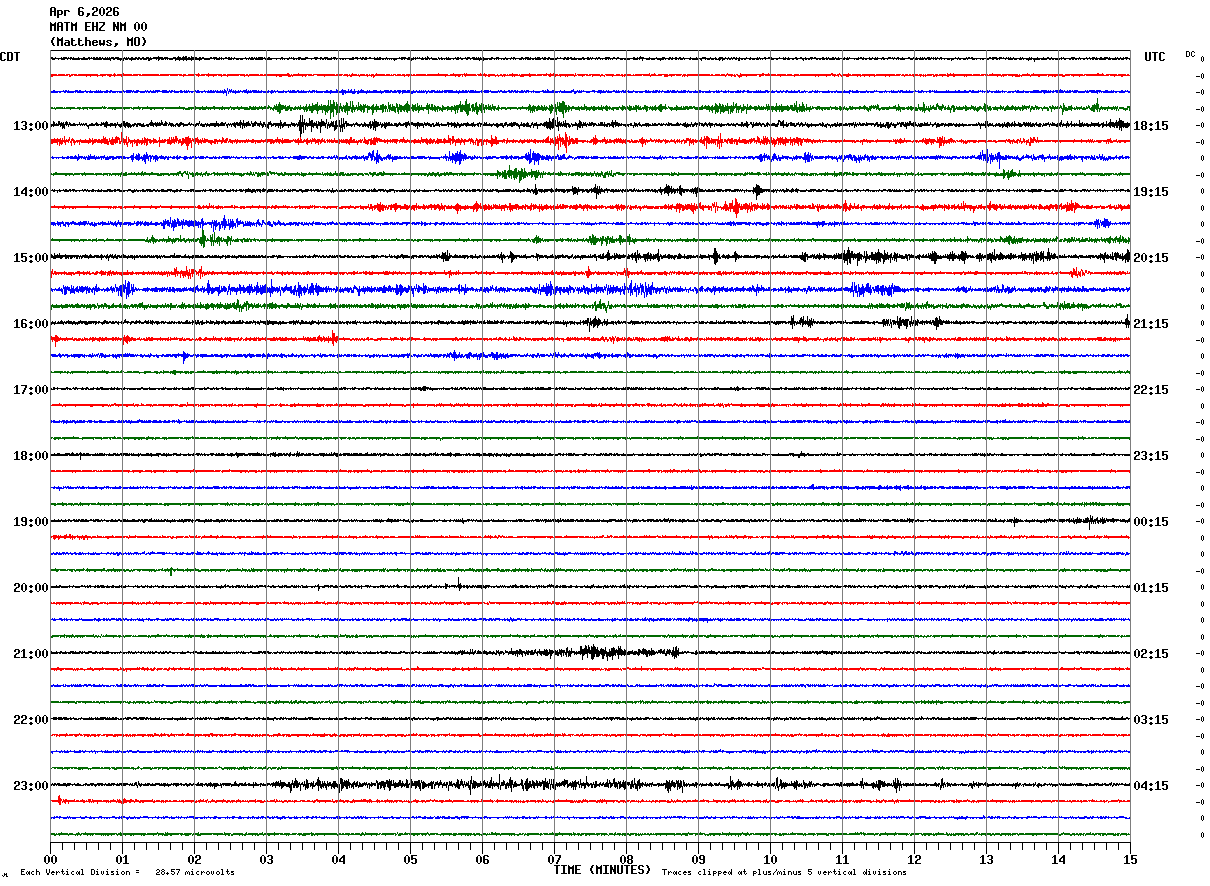Click the small event near 19:00 trace's end

tap(1090, 520)
